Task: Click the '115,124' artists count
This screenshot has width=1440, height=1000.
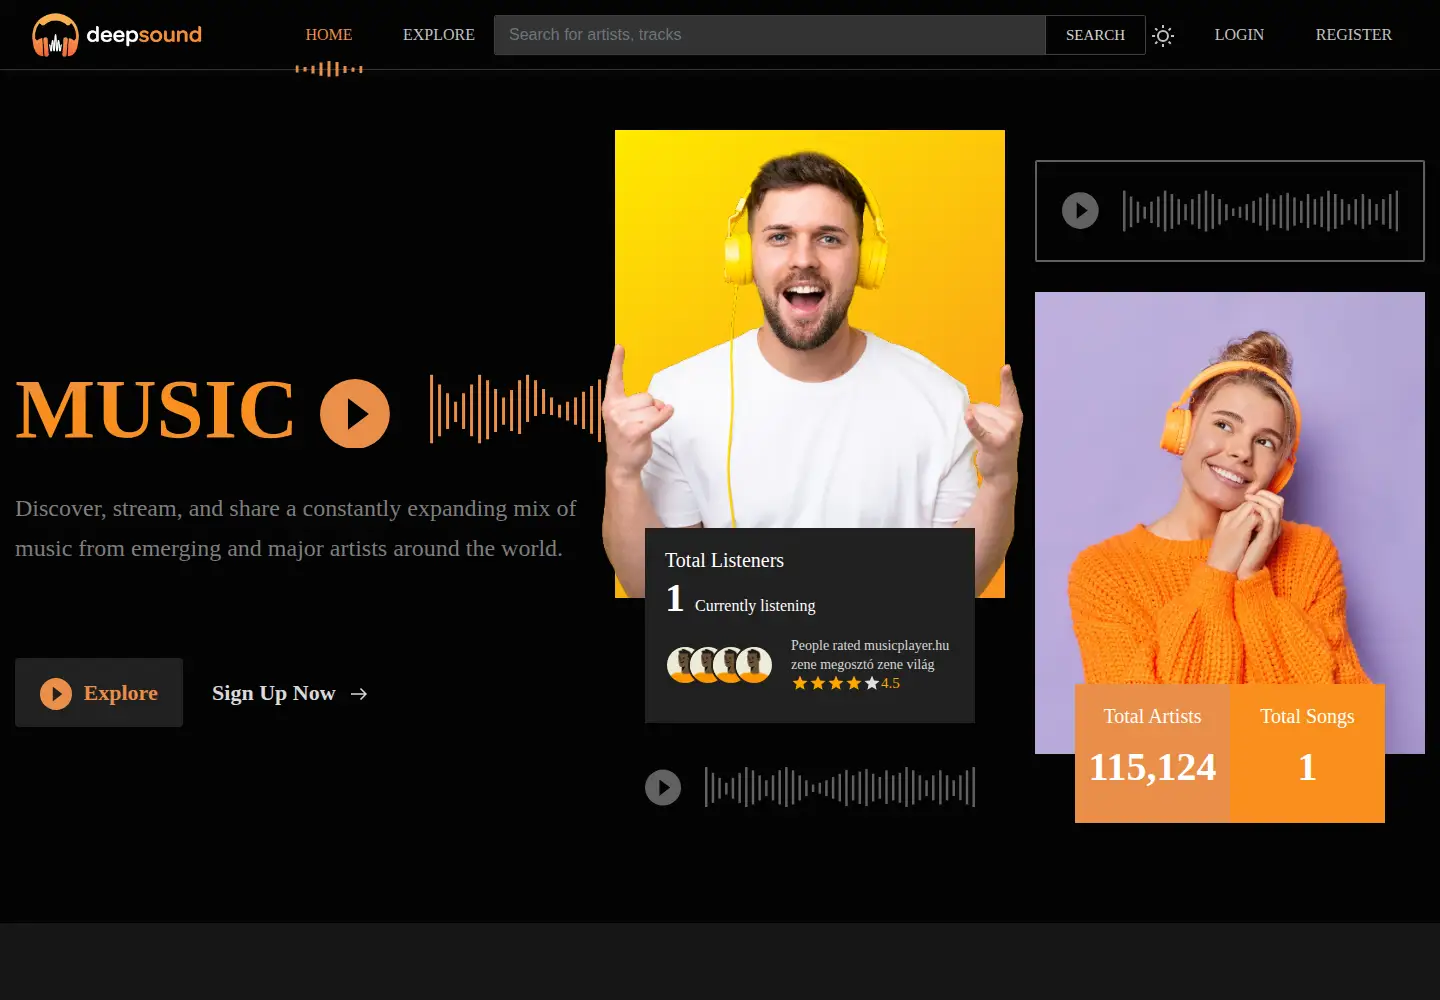Action: point(1152,767)
